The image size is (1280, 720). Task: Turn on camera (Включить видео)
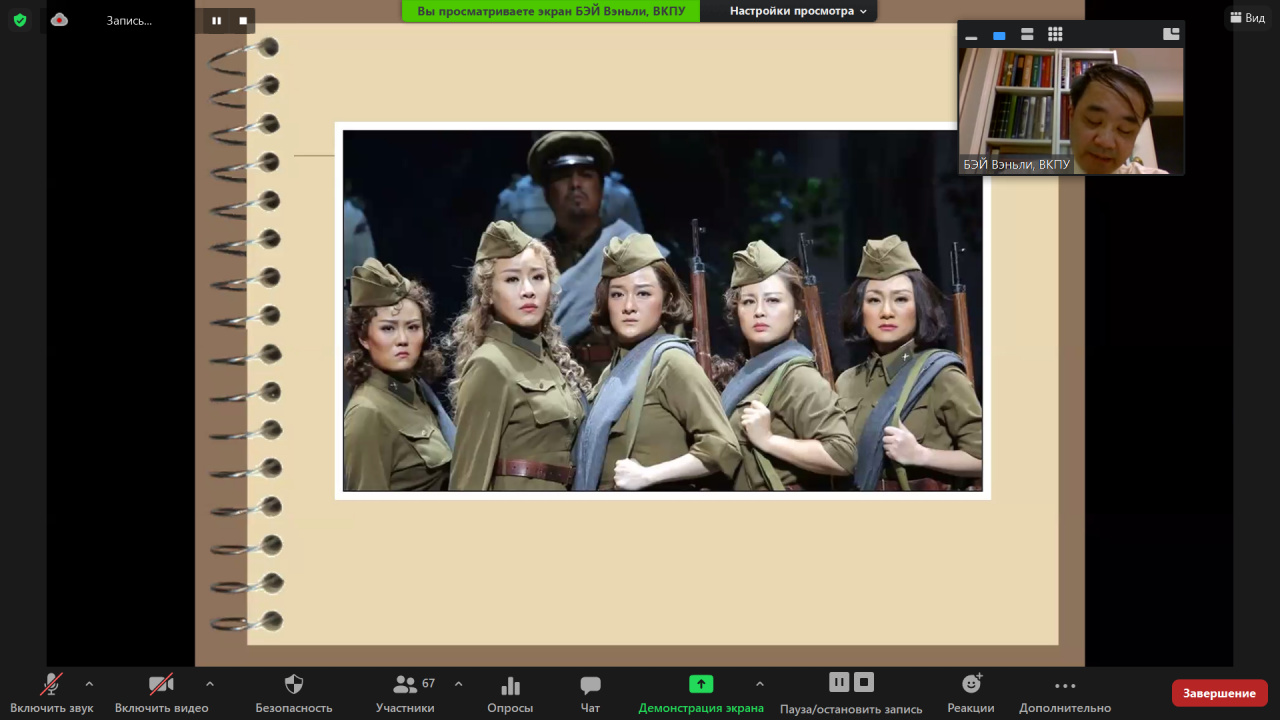pos(161,684)
